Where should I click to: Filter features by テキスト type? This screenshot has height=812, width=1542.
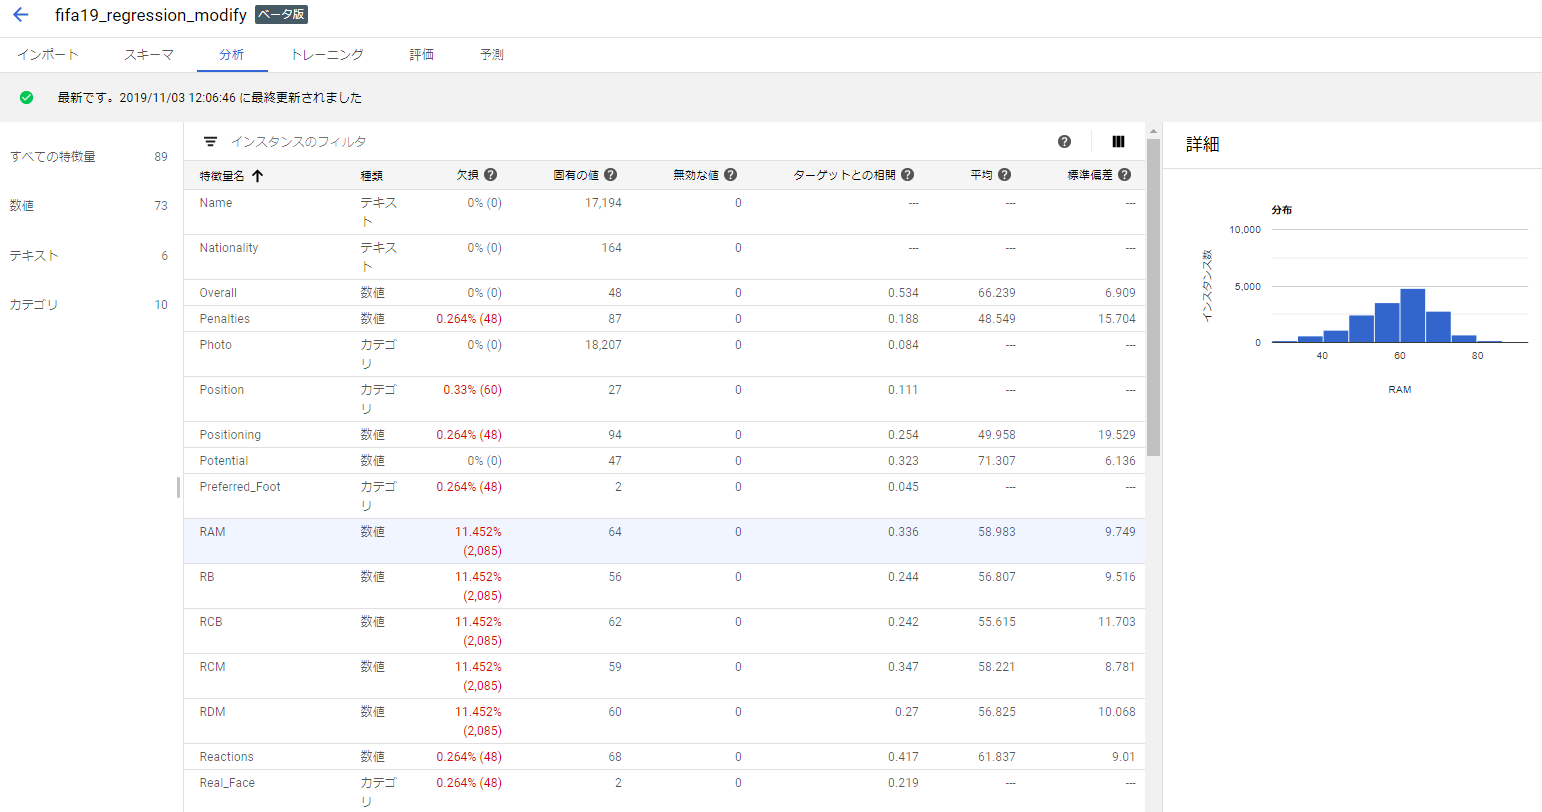click(88, 255)
